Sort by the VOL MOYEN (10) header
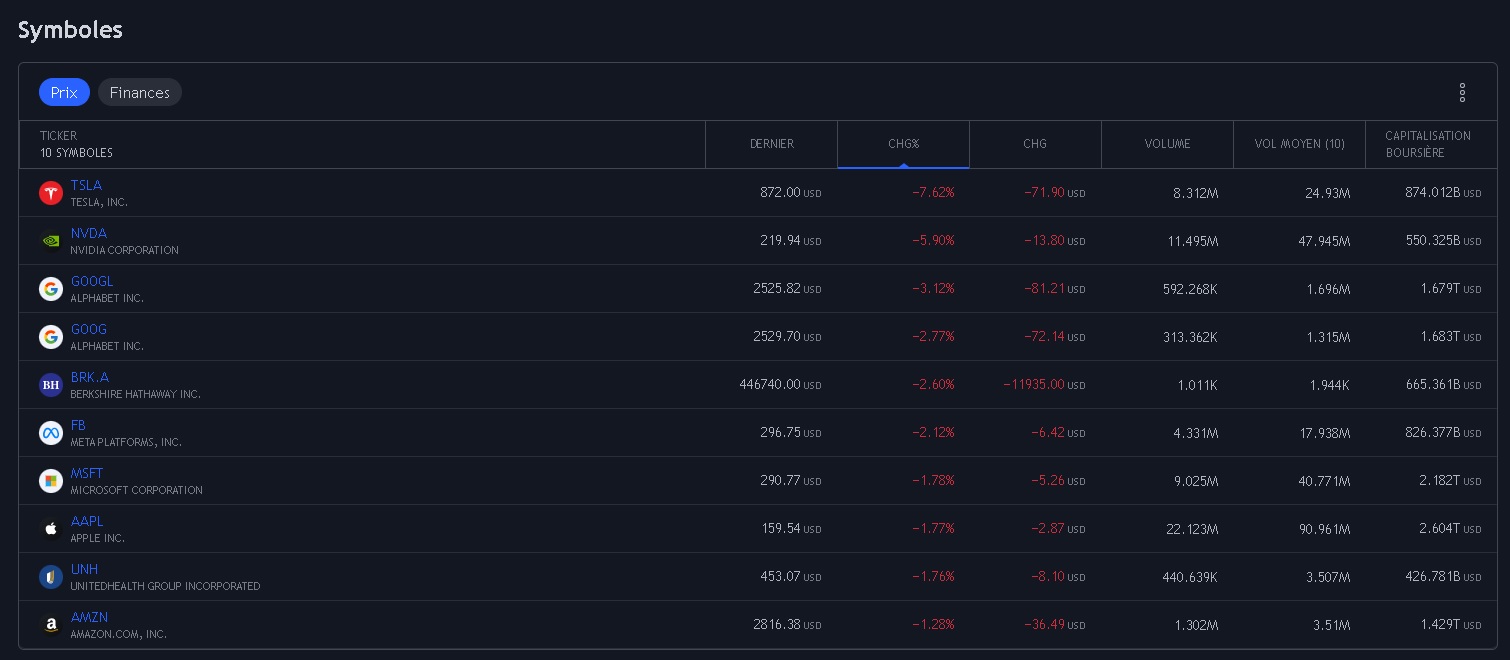Image resolution: width=1510 pixels, height=660 pixels. point(1299,144)
